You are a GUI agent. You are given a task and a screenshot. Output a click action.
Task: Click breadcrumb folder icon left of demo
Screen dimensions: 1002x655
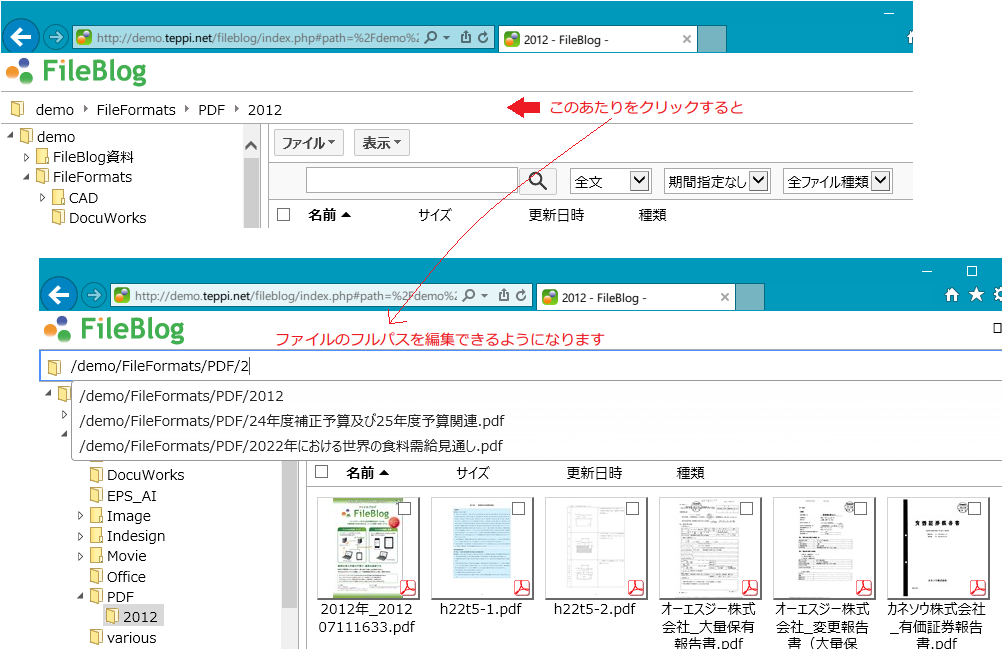tap(18, 109)
